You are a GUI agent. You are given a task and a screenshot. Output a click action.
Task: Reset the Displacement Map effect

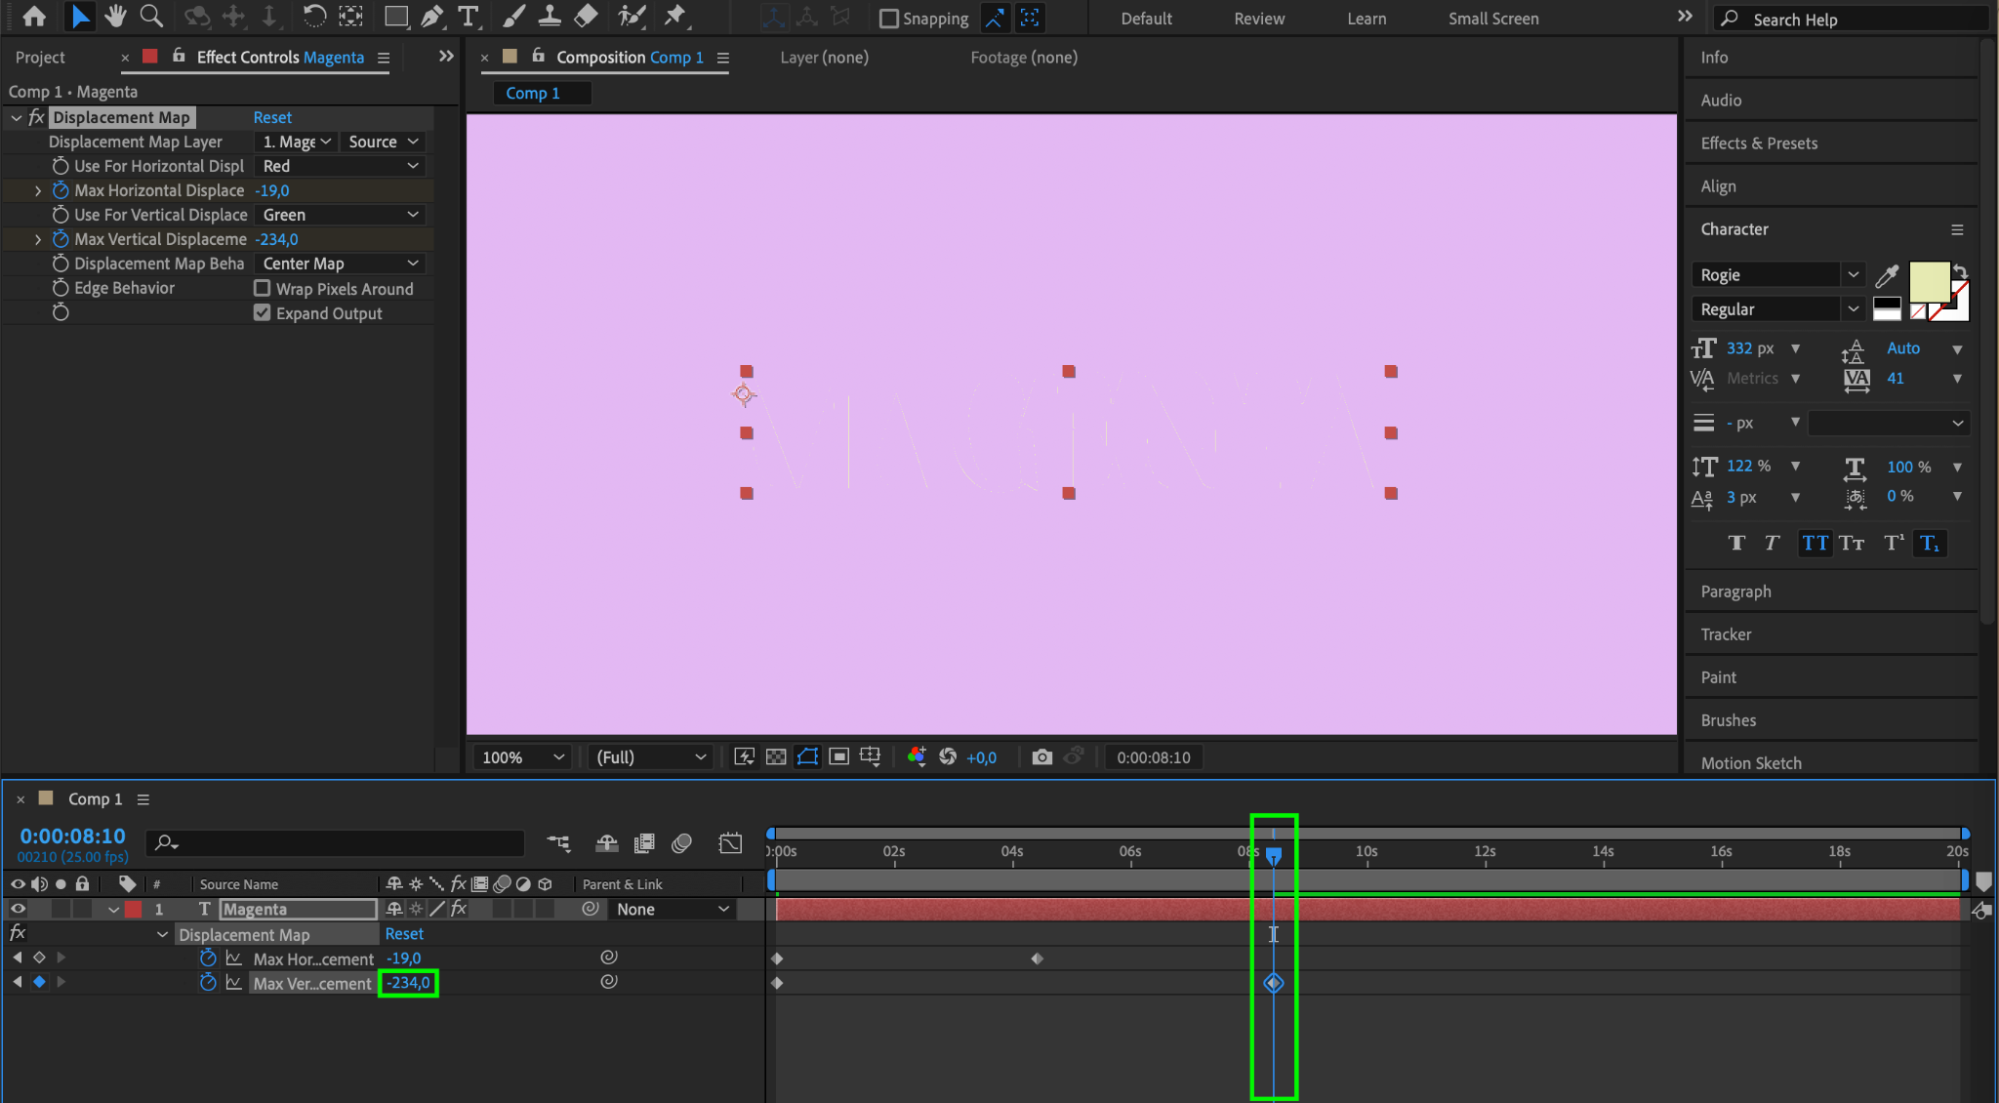272,117
